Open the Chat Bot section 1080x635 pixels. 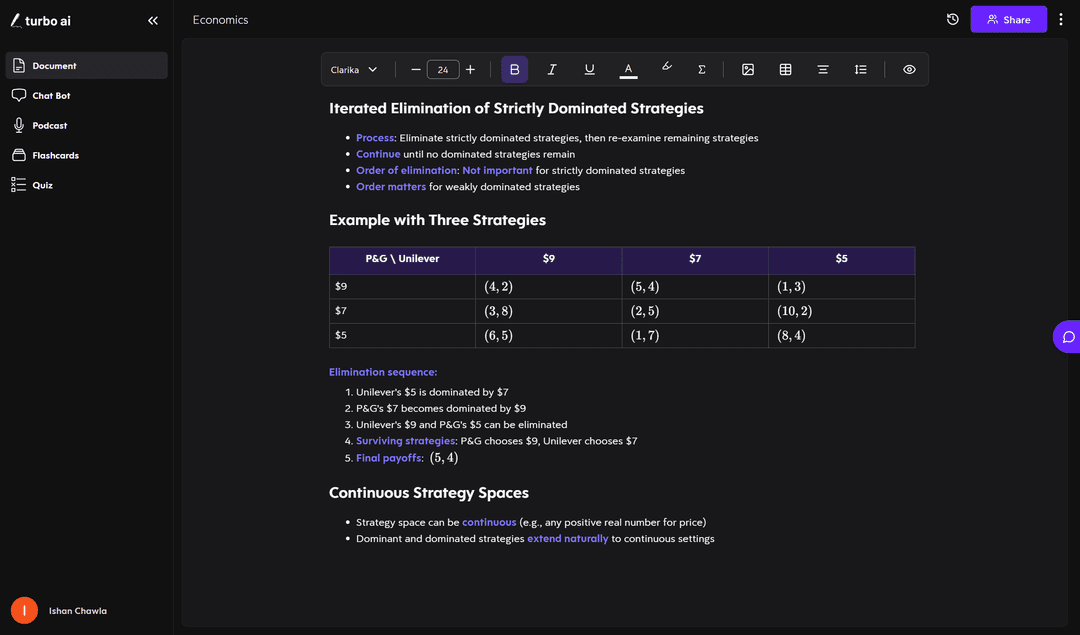click(x=87, y=96)
